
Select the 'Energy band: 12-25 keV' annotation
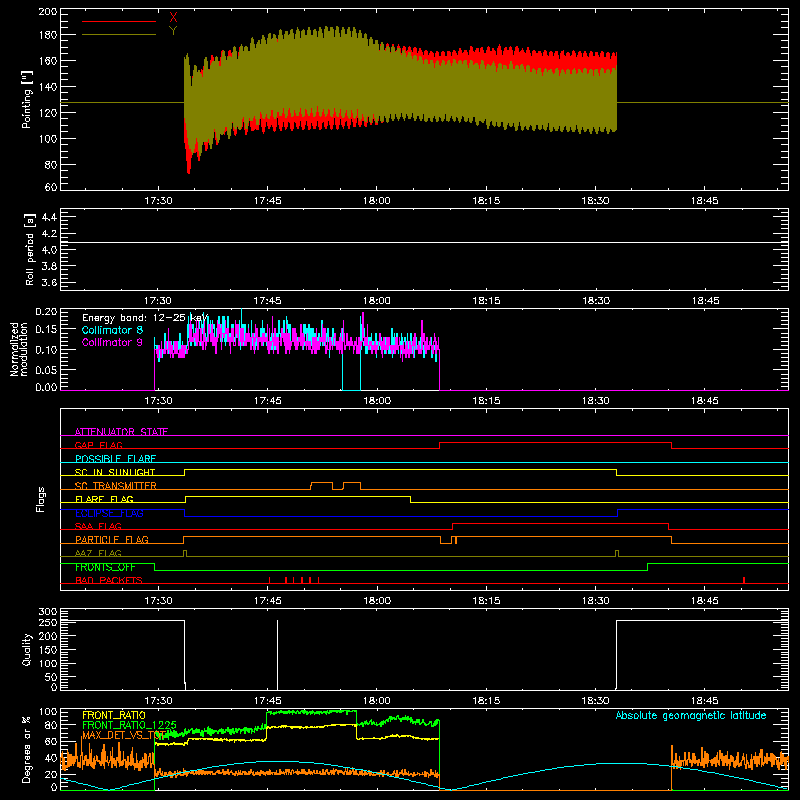[x=145, y=318]
